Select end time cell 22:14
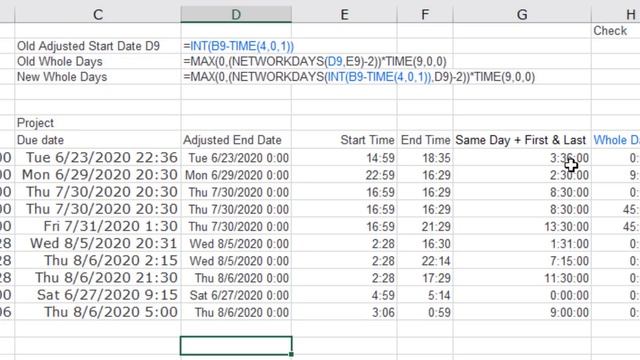Image resolution: width=640 pixels, height=360 pixels. (436, 261)
